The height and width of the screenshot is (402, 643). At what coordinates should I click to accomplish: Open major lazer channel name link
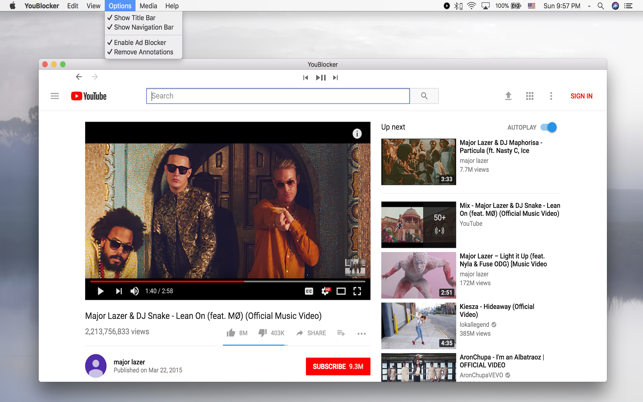tap(129, 362)
